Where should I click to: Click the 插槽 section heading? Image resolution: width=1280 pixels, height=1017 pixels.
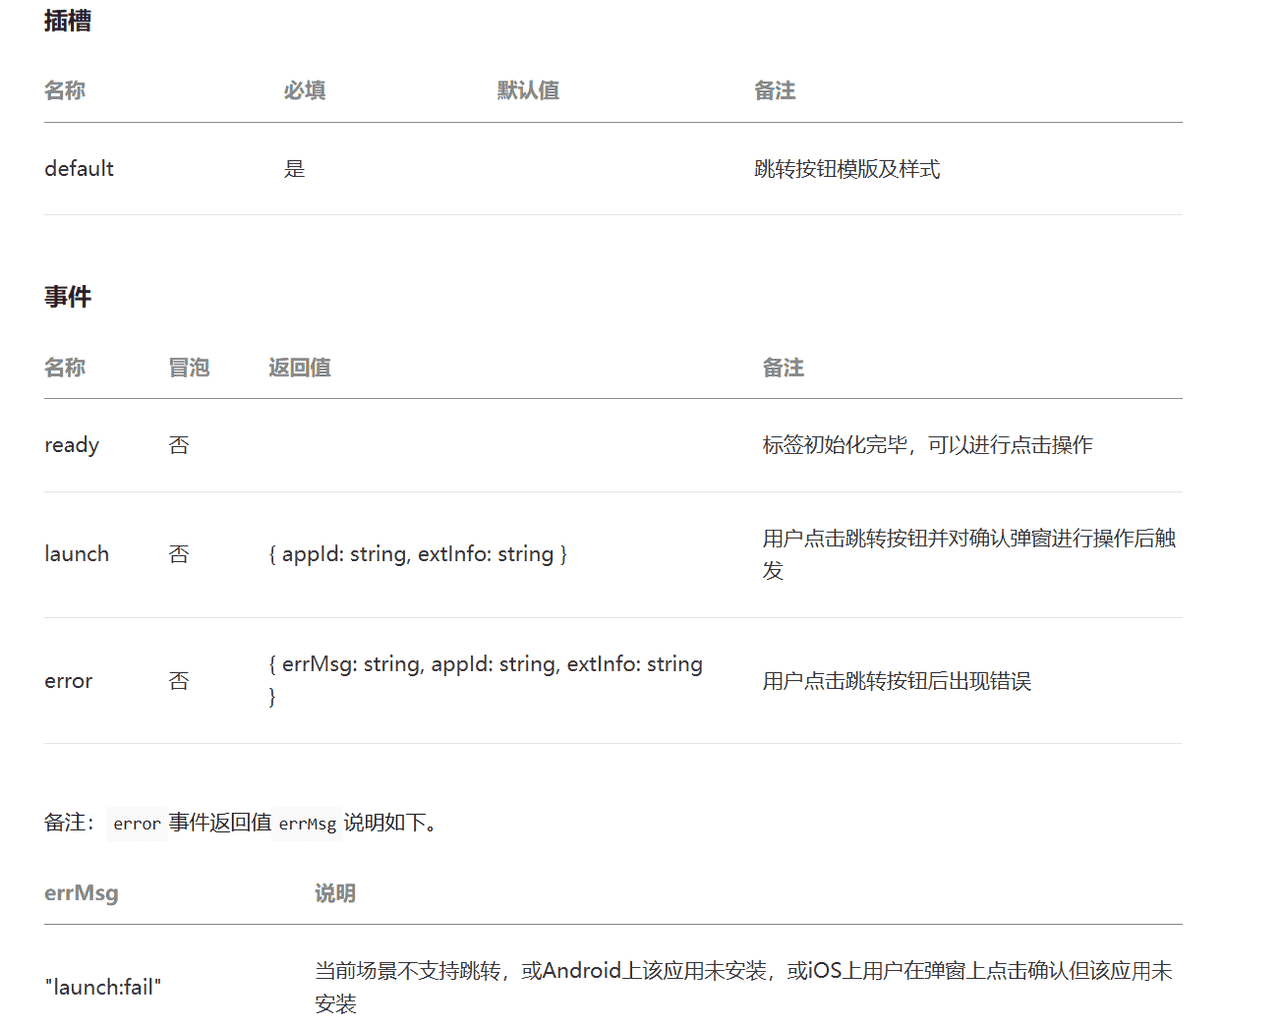(65, 21)
